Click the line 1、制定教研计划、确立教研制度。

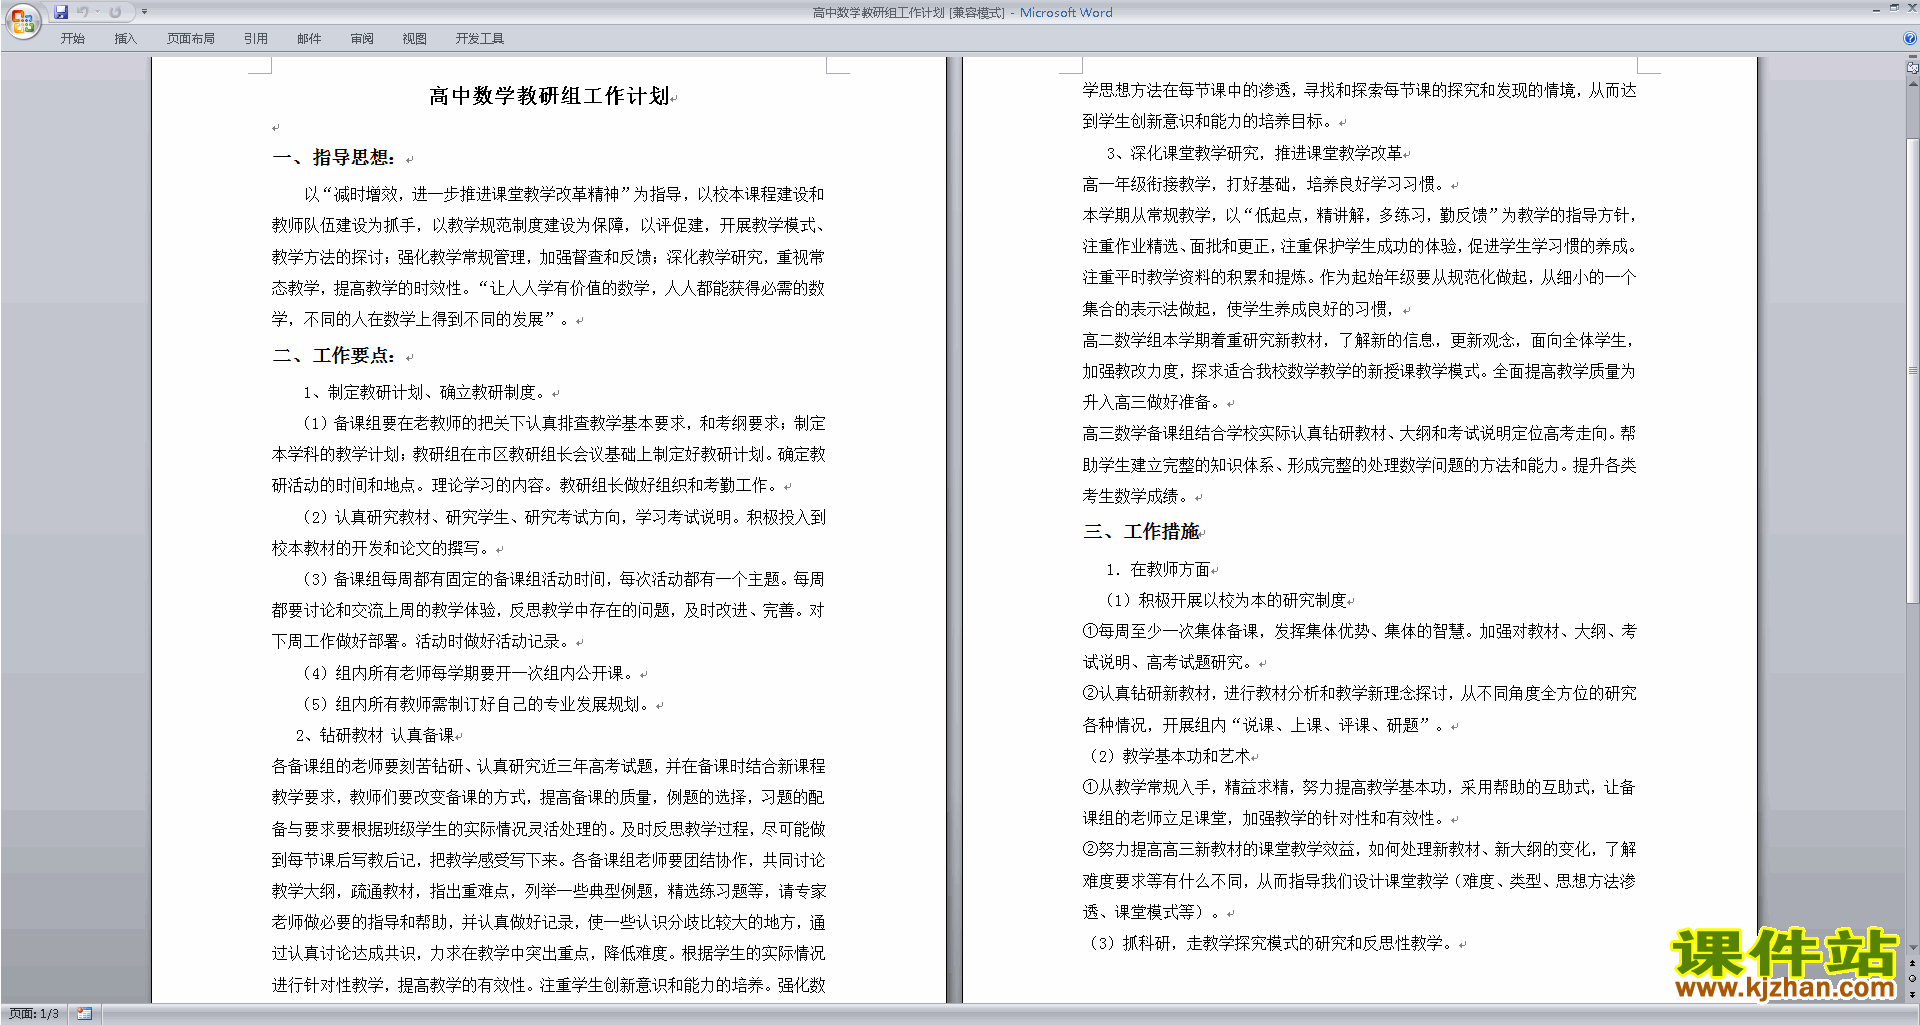click(425, 393)
